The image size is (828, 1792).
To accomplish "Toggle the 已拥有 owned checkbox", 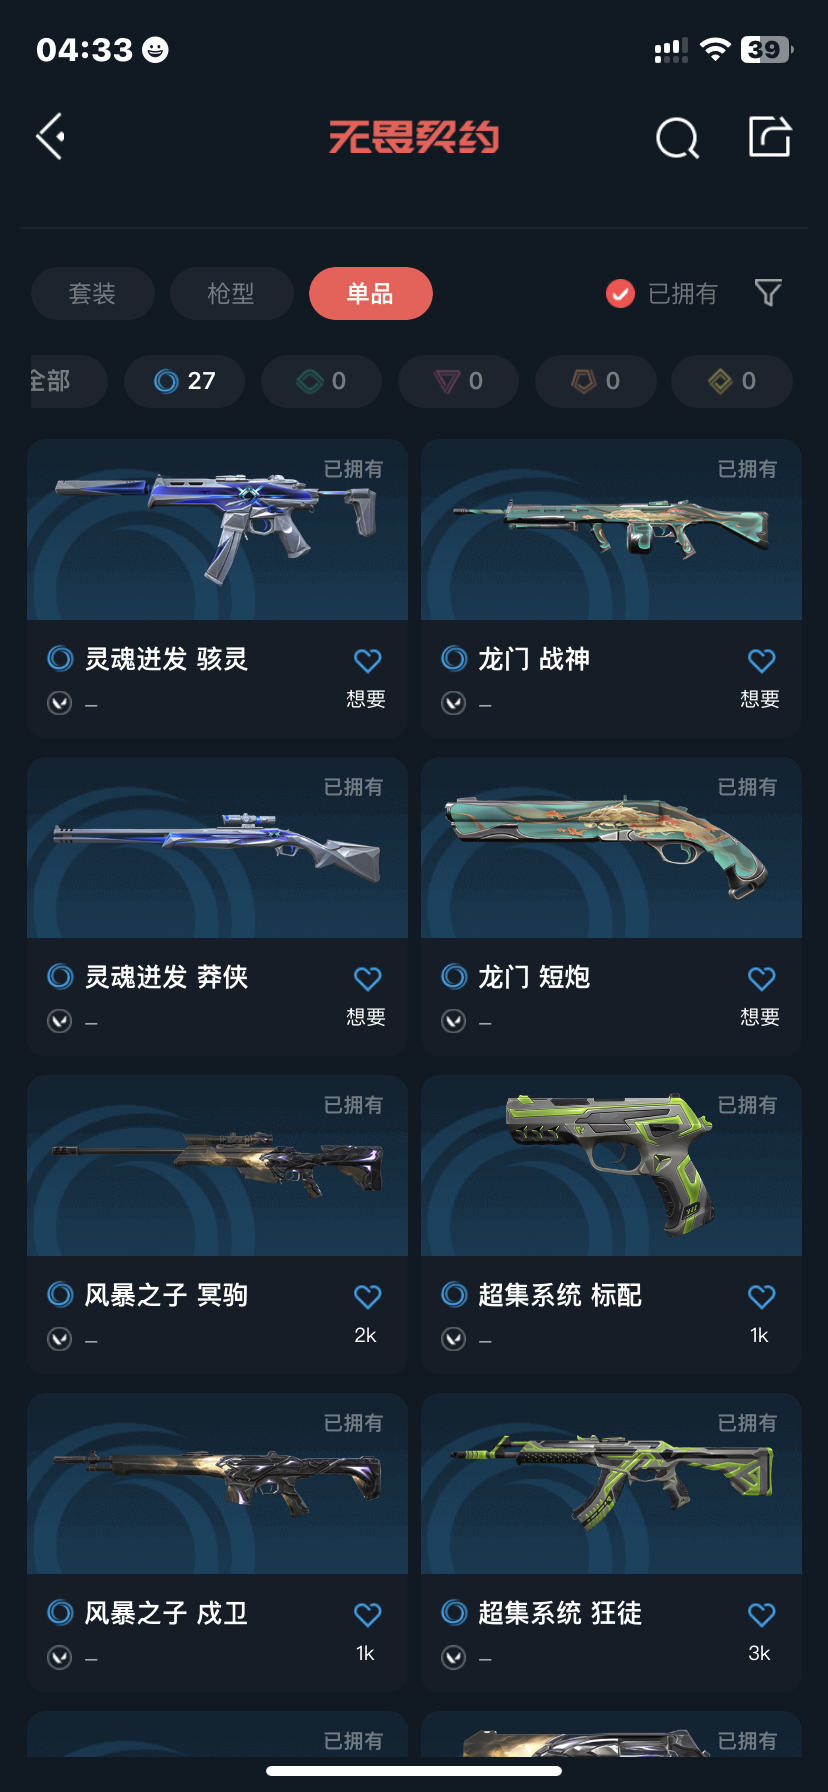I will click(x=621, y=294).
